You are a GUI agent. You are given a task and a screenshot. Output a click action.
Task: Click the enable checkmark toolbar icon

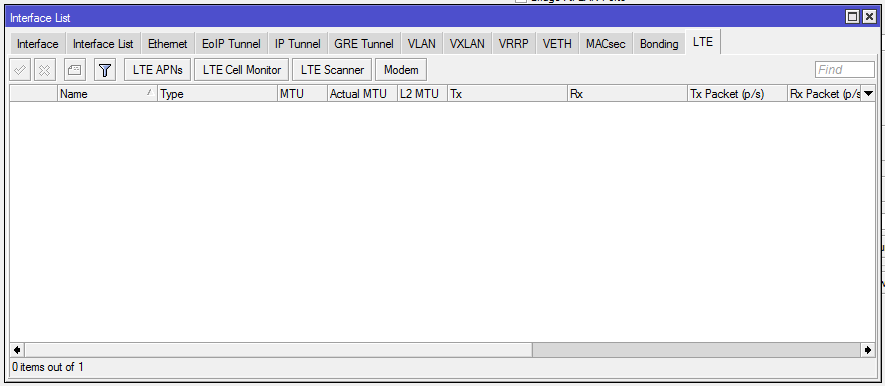[x=21, y=70]
